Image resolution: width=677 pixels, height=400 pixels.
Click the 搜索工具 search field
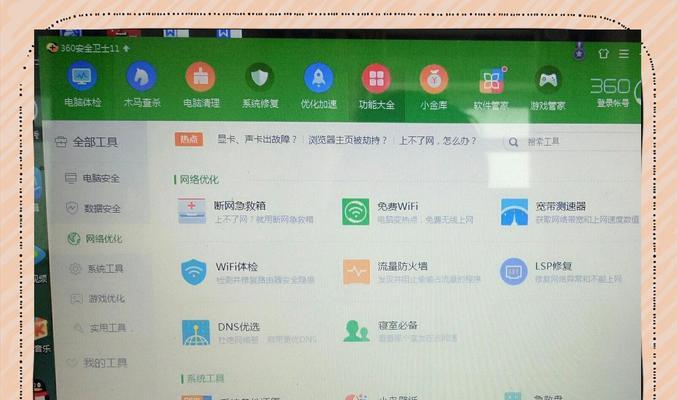click(x=574, y=142)
